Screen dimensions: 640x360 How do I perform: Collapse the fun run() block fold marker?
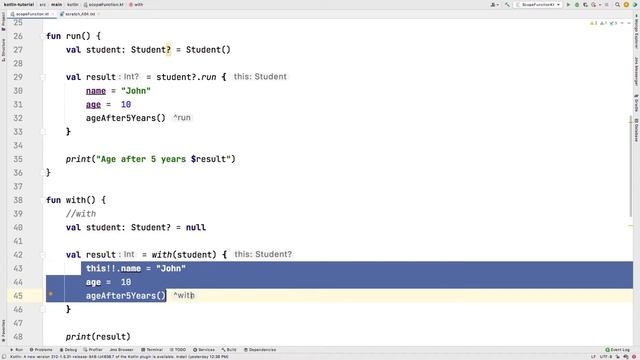[43, 36]
